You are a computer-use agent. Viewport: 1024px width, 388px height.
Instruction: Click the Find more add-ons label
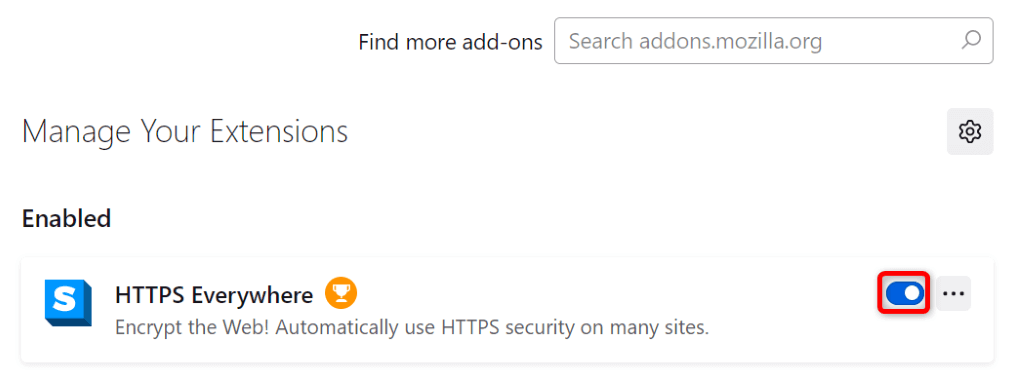tap(451, 42)
